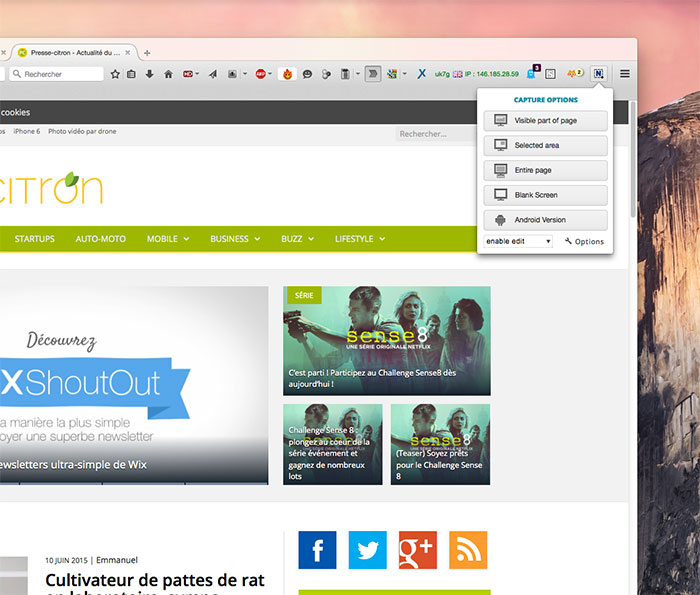Toggle the Nimbus screenshot N icon

(598, 74)
